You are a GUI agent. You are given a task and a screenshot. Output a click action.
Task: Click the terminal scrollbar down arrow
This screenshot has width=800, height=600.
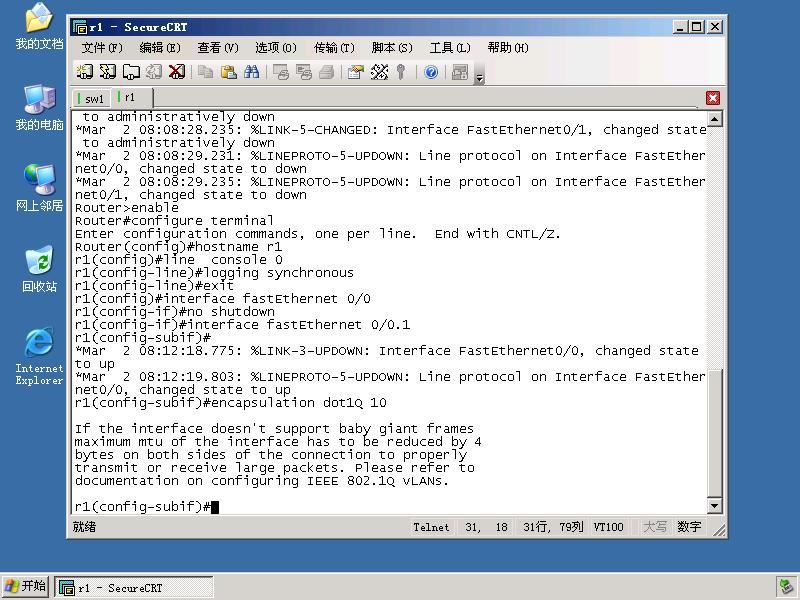coord(715,506)
